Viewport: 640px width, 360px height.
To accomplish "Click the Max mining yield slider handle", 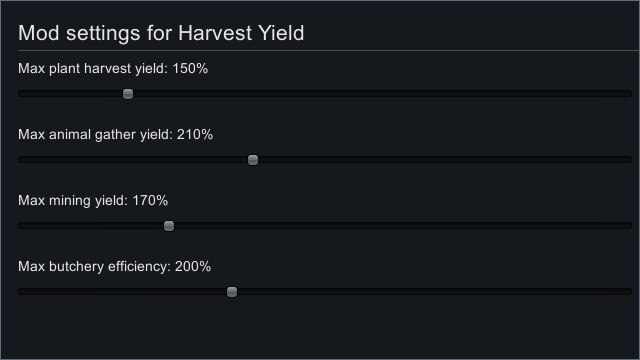I will 169,226.
